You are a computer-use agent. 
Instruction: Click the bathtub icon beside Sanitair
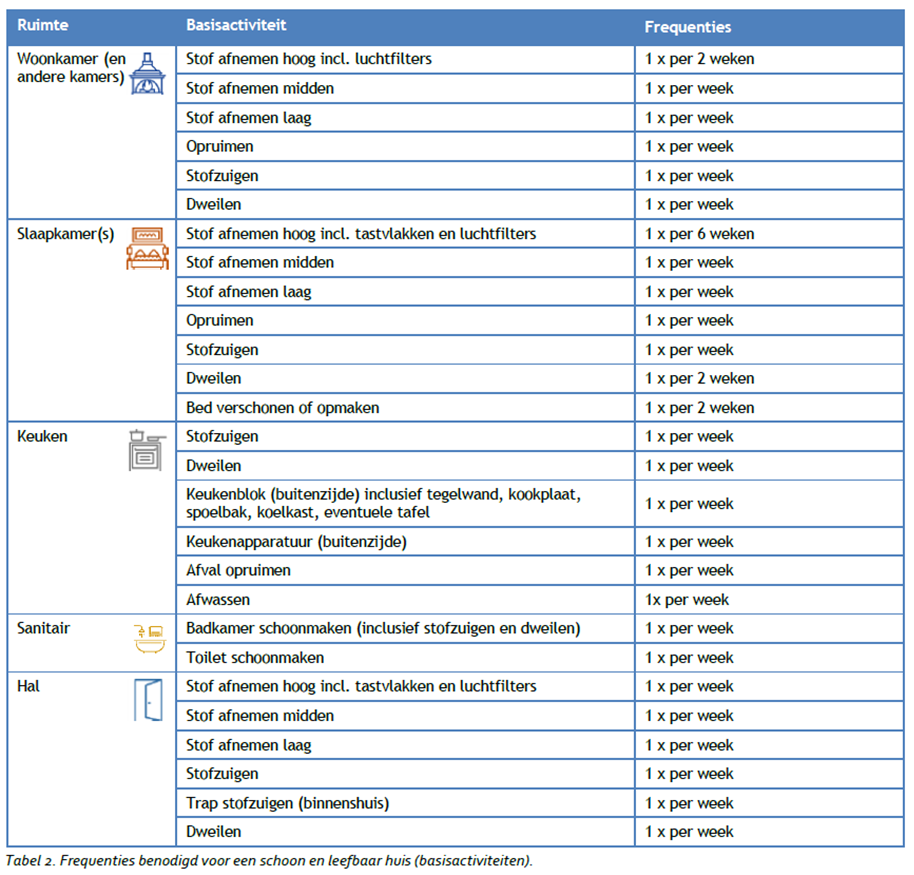tap(148, 640)
